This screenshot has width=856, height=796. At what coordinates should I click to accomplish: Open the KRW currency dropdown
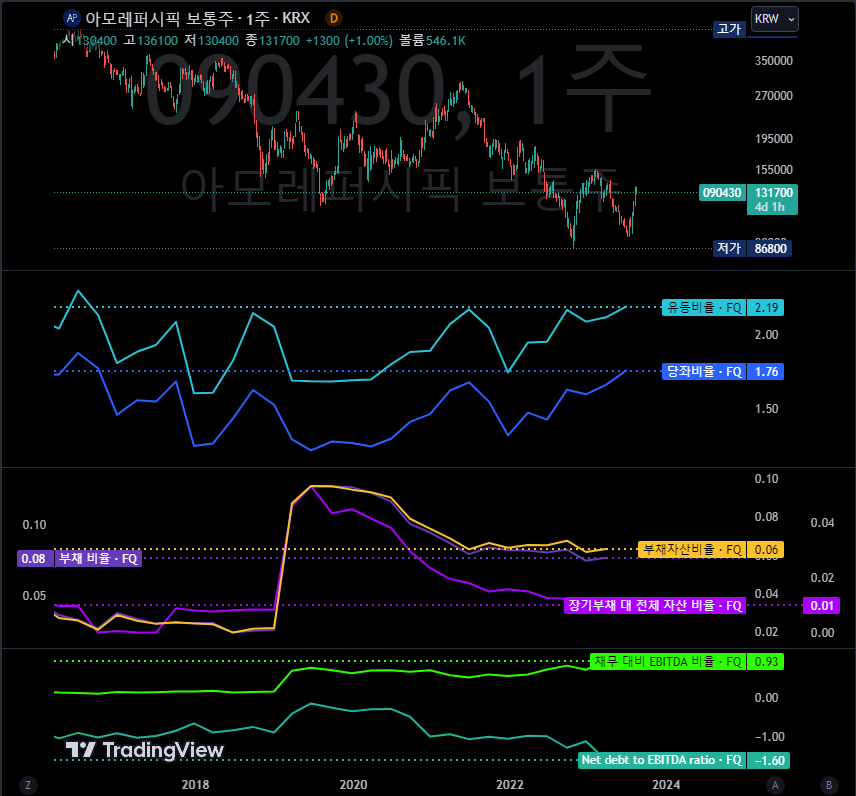click(775, 19)
